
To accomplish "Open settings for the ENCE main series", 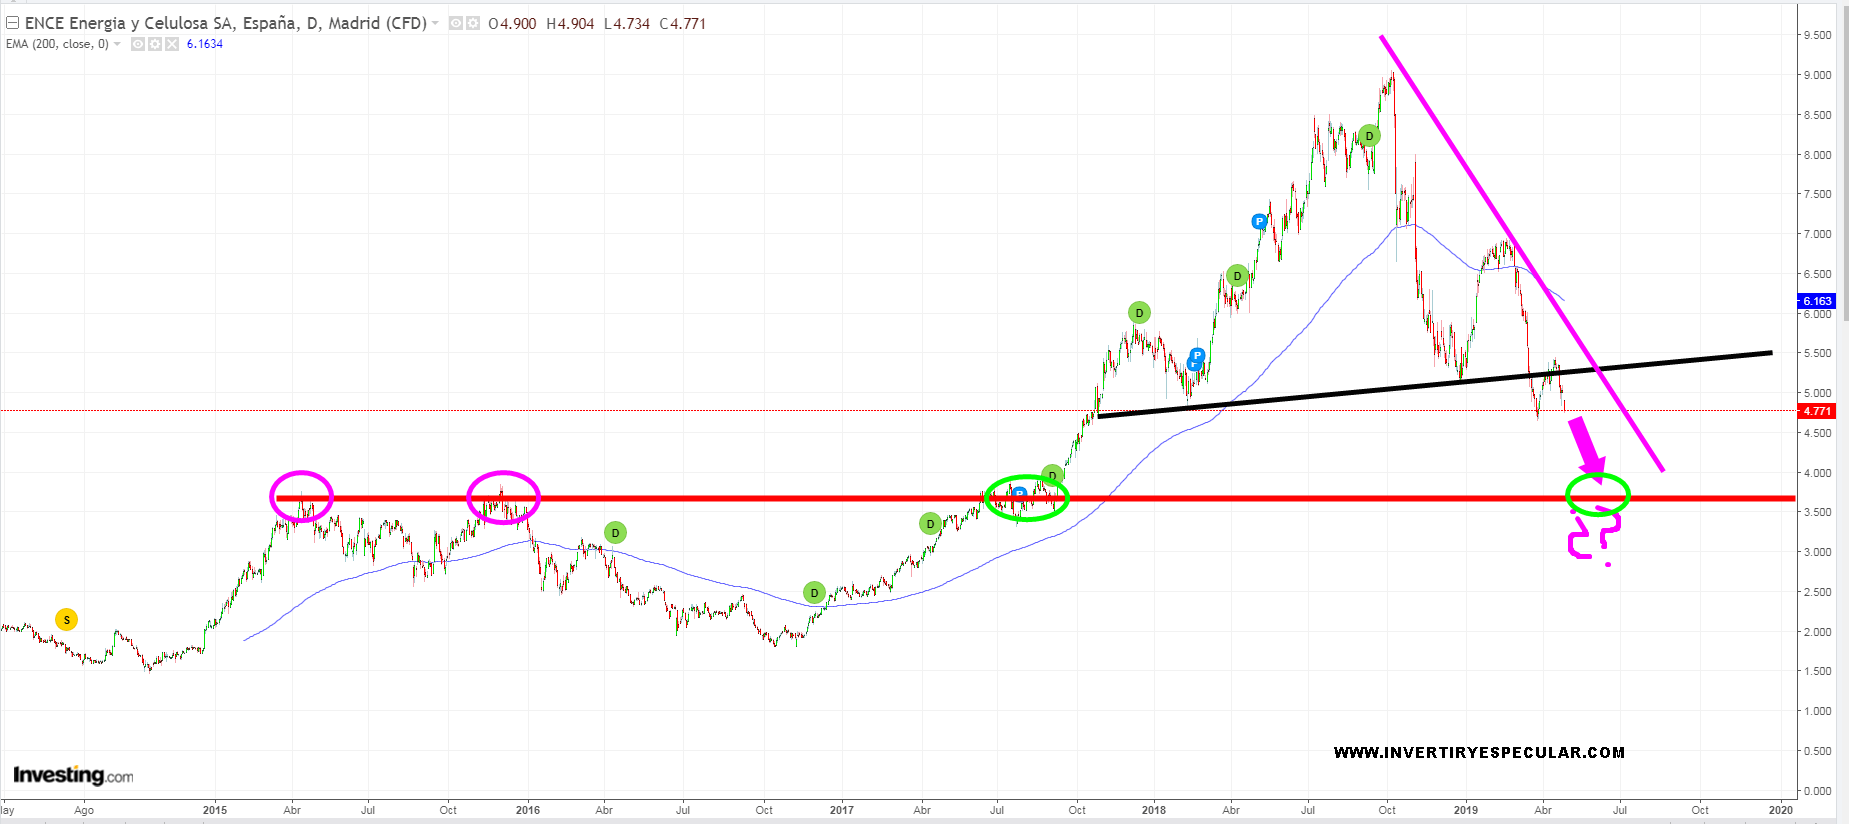I will click(472, 23).
